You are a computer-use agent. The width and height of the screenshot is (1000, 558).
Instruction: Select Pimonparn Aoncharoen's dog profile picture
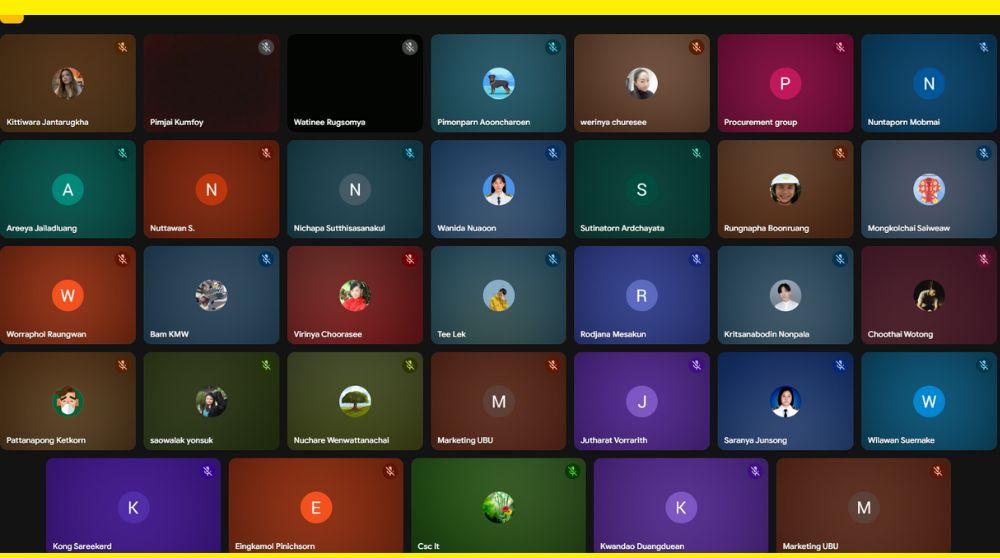pos(498,84)
